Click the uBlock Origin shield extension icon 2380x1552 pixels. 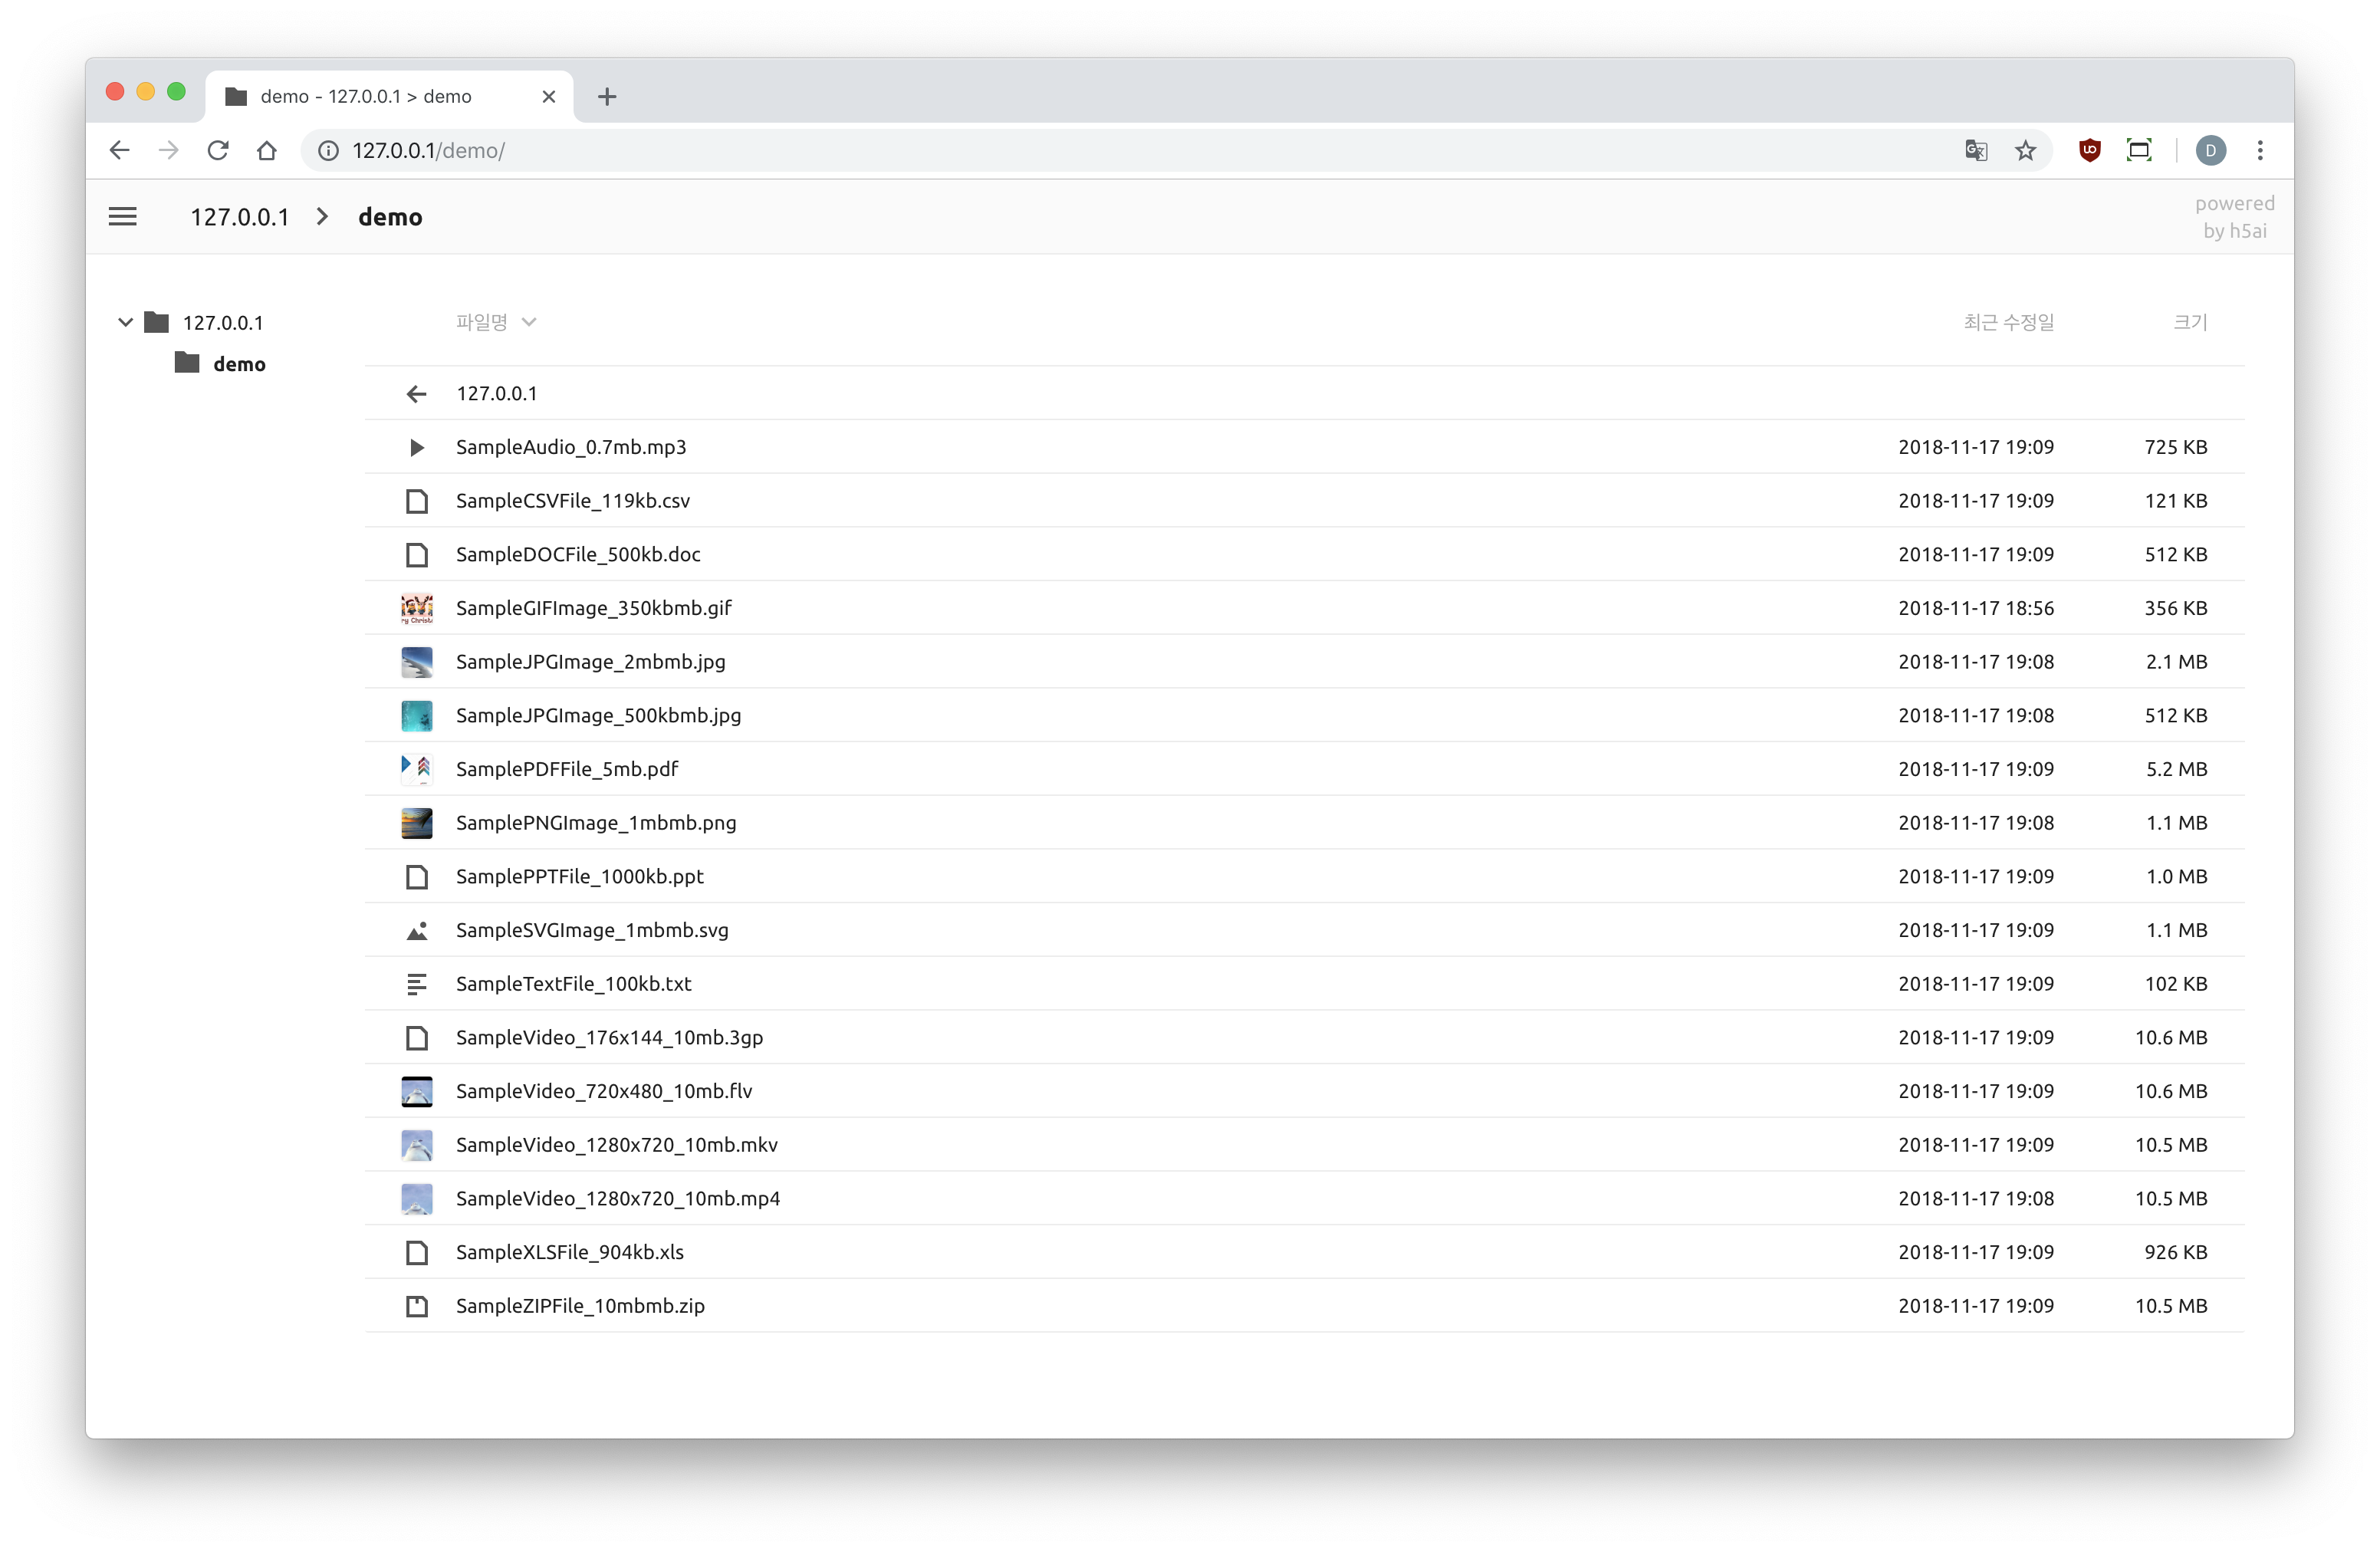pyautogui.click(x=2089, y=151)
